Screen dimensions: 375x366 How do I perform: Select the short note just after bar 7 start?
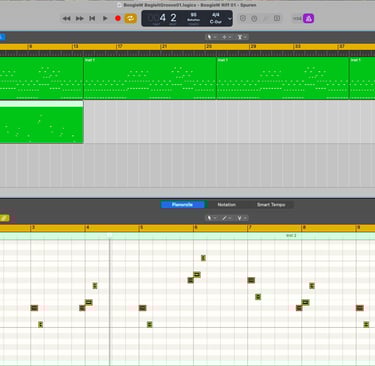pyautogui.click(x=258, y=297)
